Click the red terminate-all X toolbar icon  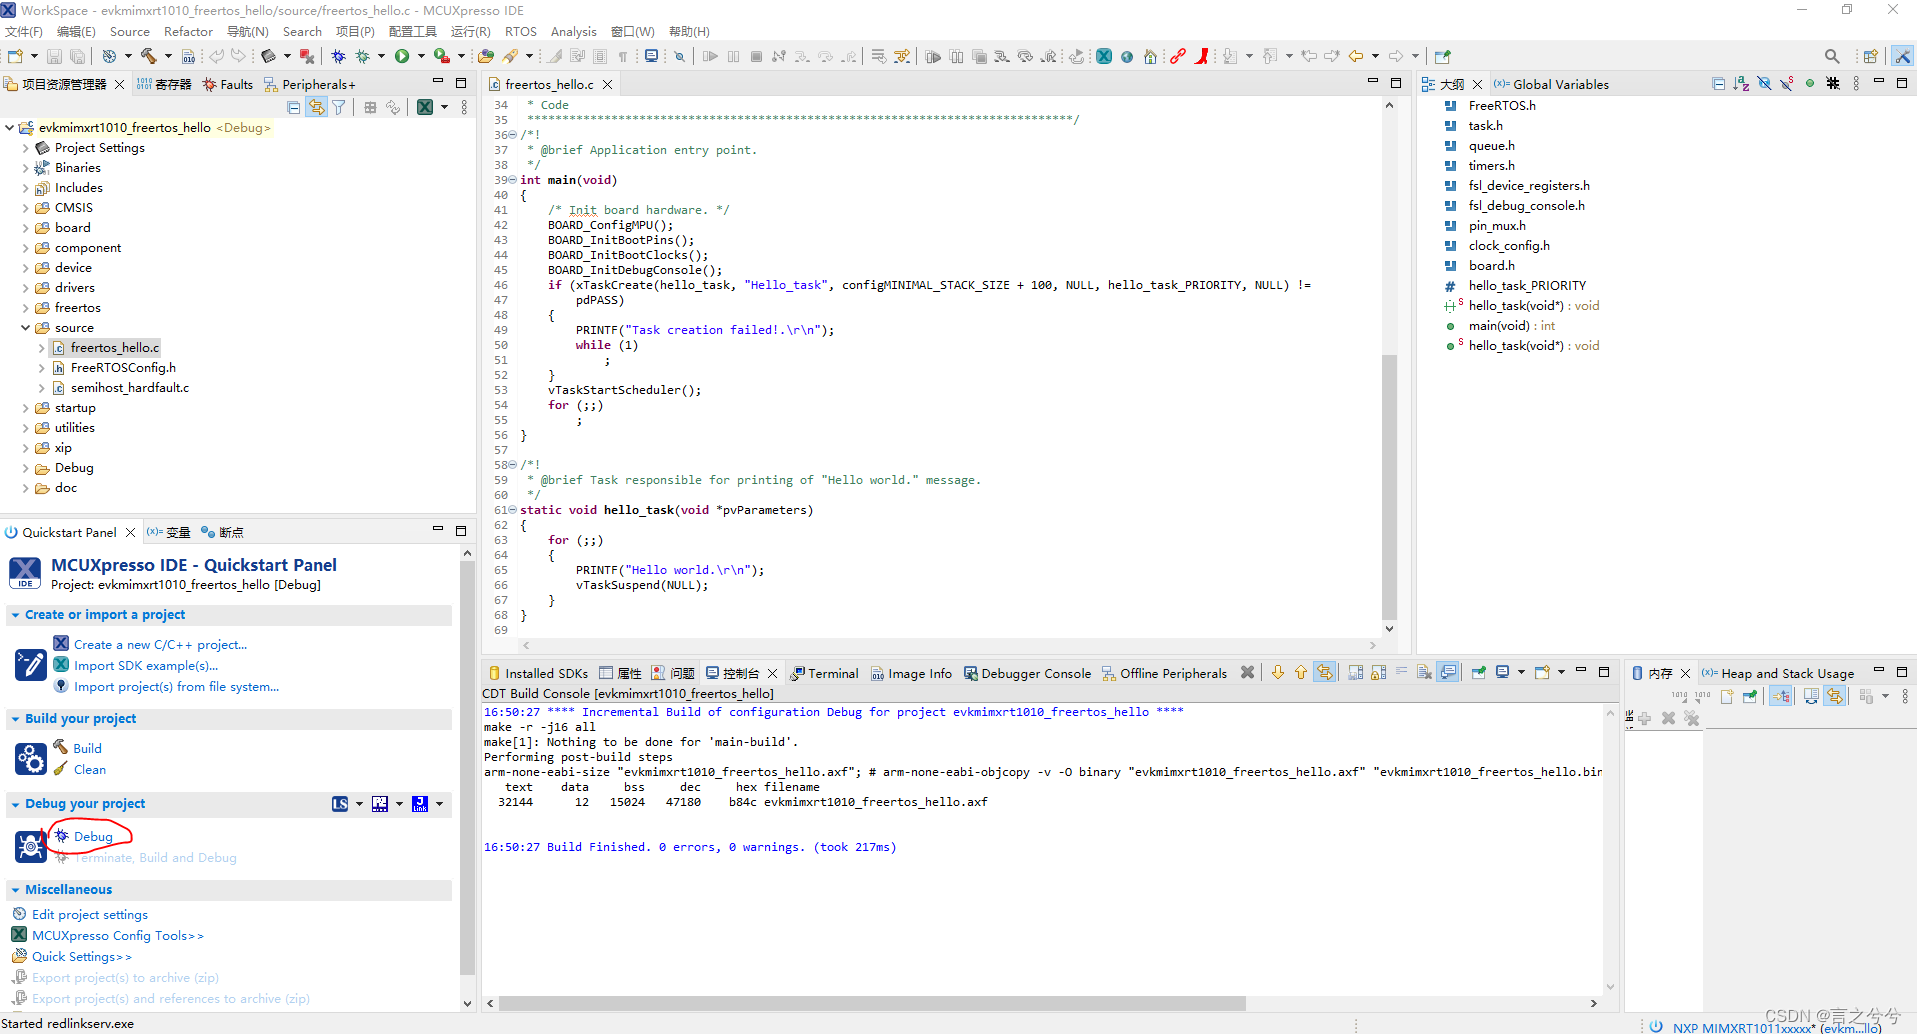click(x=307, y=56)
